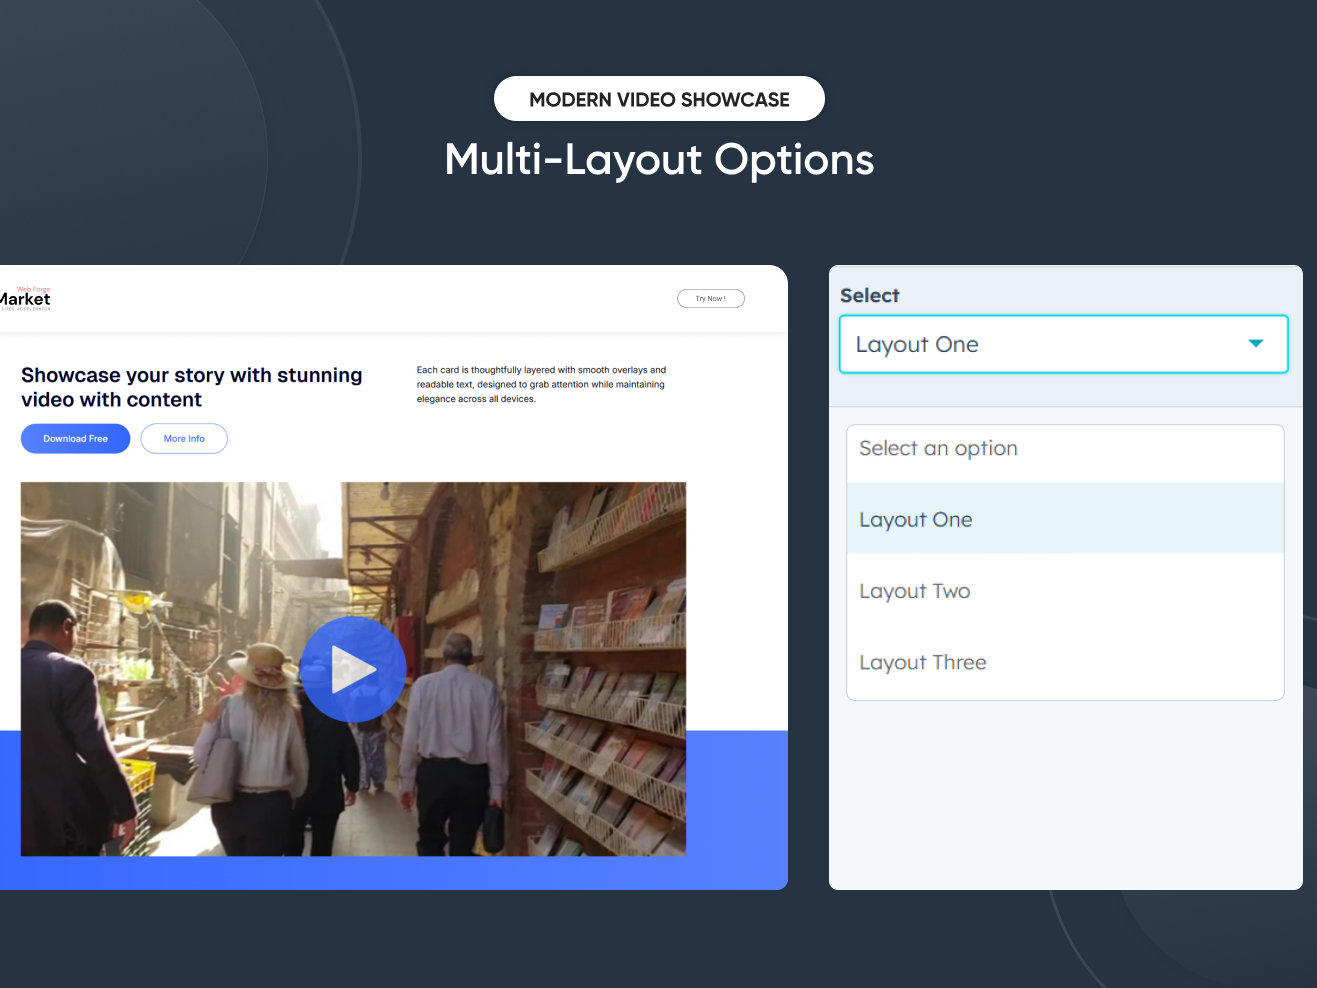
Task: Click the "Download Free" button
Action: click(75, 438)
